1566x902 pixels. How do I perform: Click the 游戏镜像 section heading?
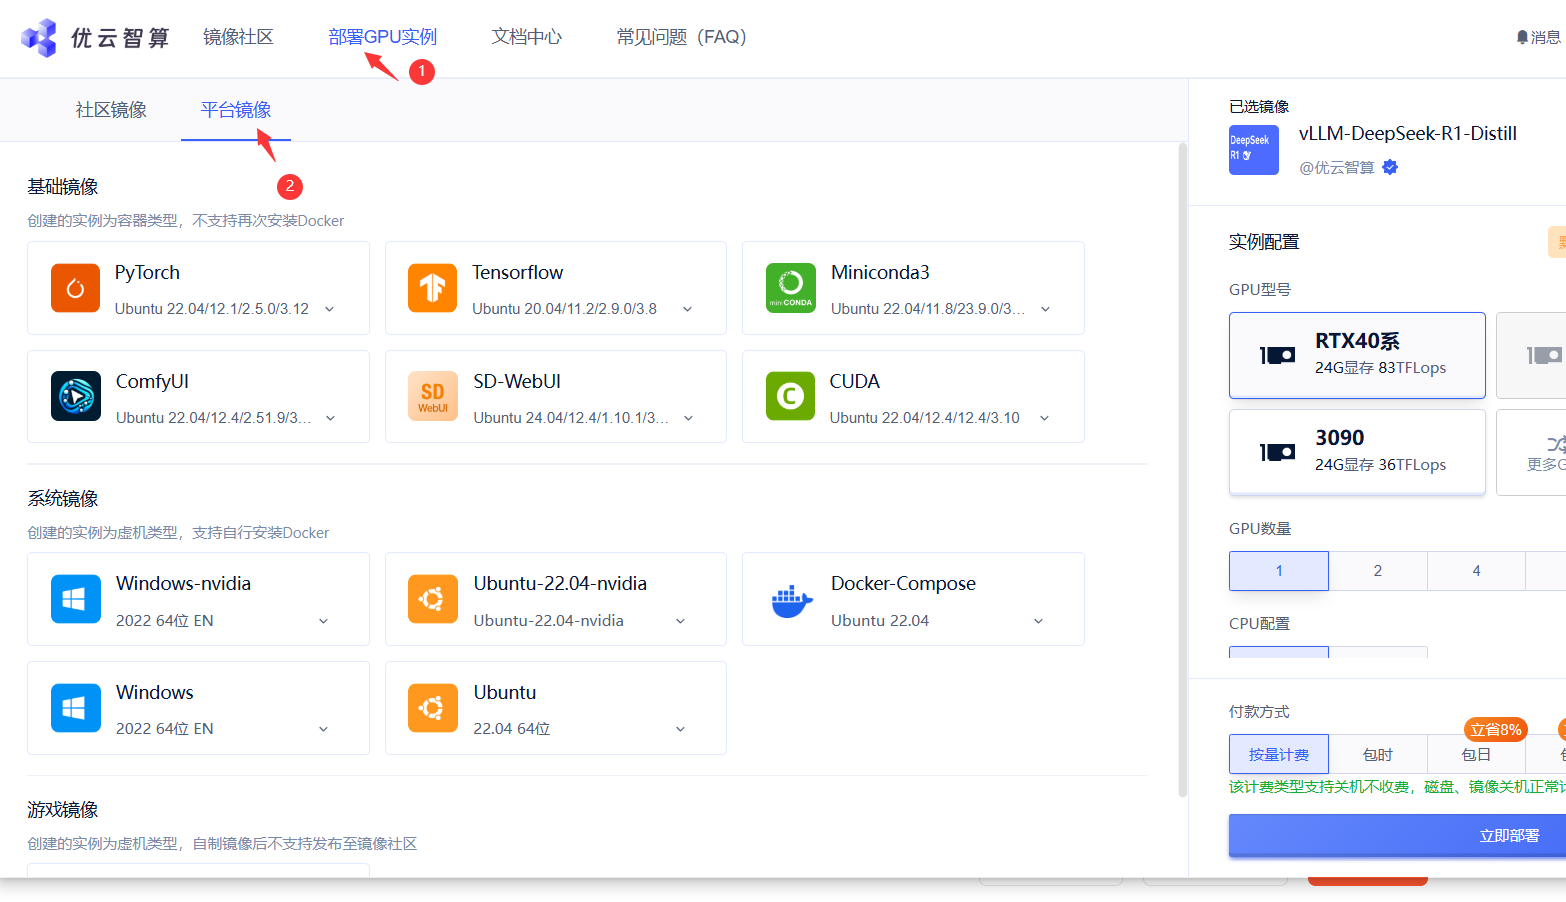coord(63,810)
